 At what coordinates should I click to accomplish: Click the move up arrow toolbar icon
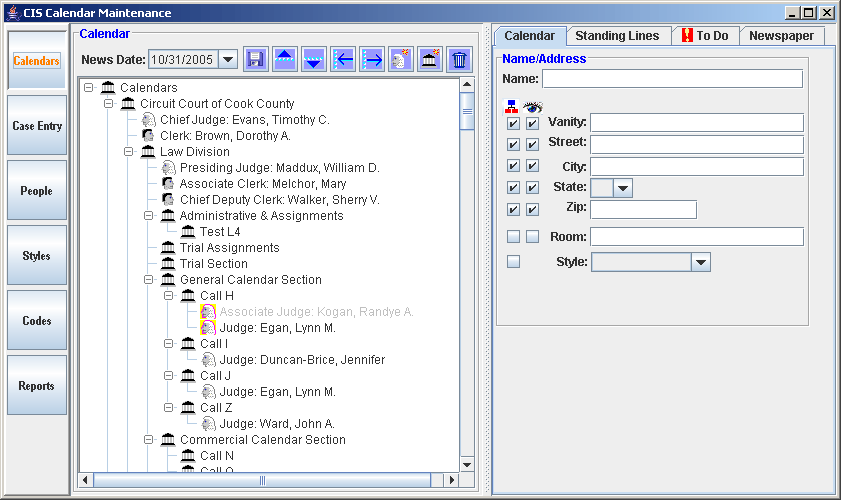tap(285, 59)
